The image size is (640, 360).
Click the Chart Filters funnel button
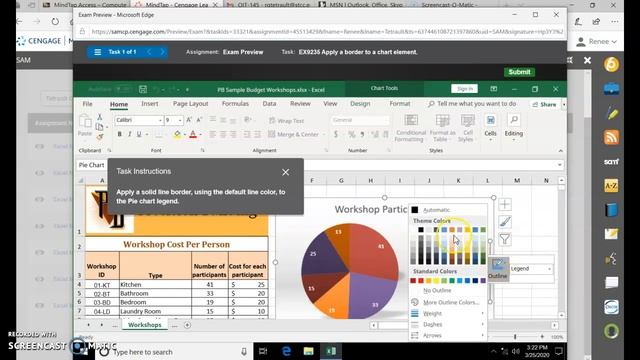(x=505, y=239)
